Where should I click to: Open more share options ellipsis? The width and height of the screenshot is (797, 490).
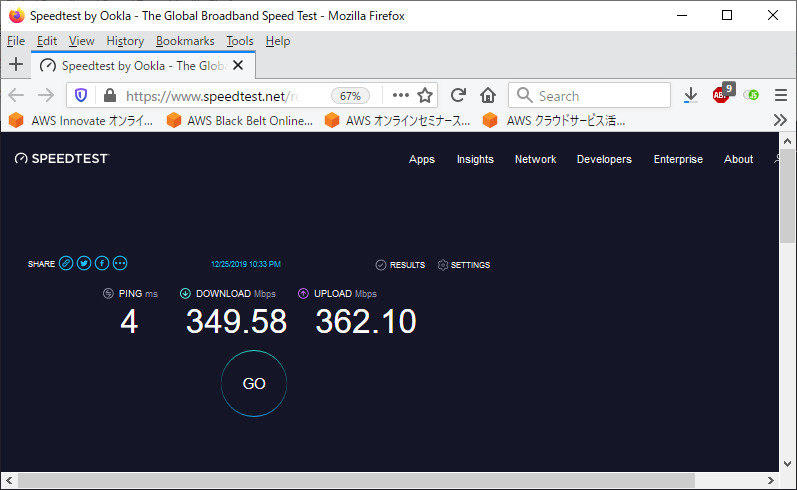(120, 264)
